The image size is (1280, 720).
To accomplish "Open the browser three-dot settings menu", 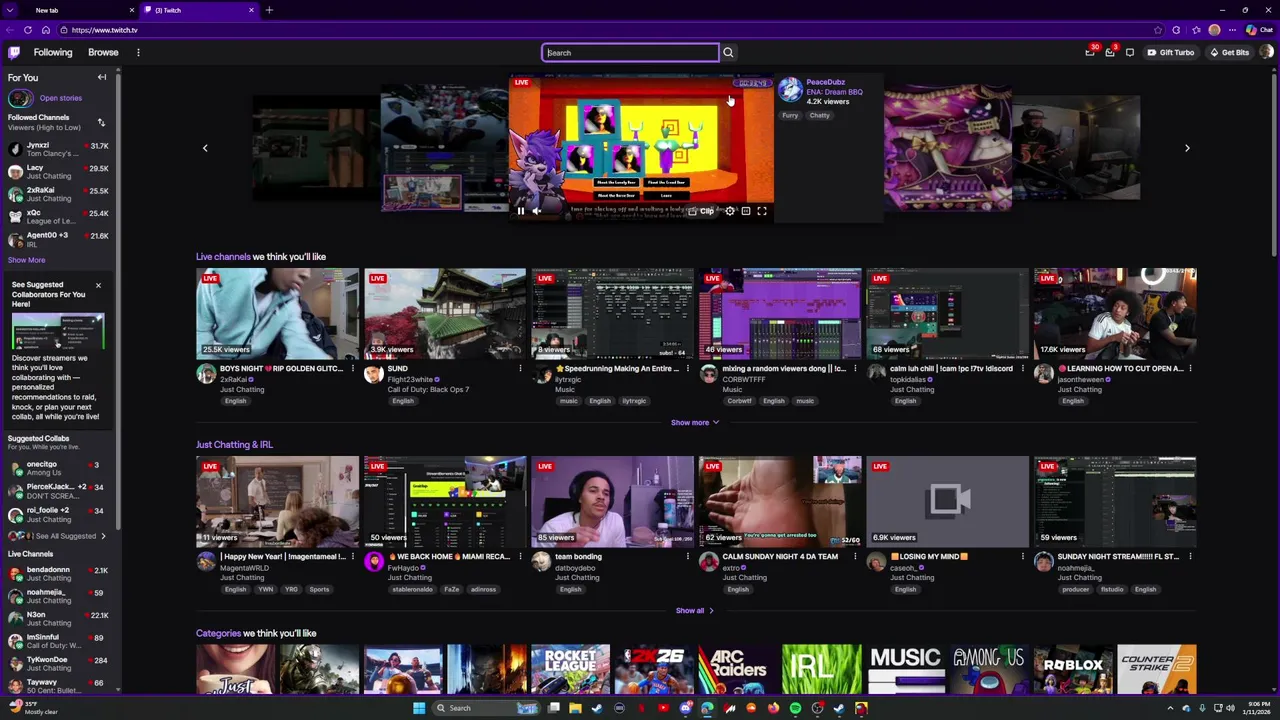I will pos(1232,30).
